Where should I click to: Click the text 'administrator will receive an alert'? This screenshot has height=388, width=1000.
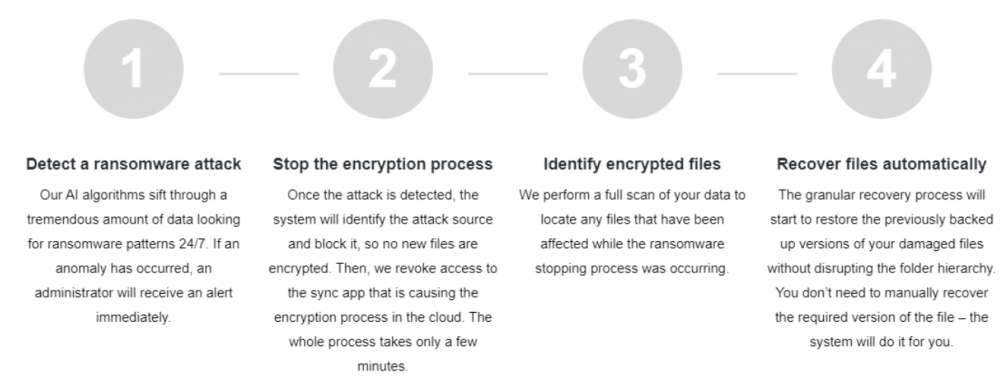[x=133, y=293]
